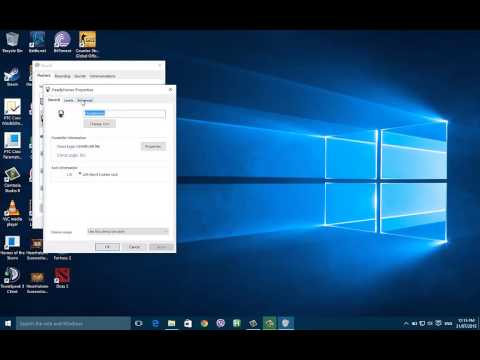Switch to the Advanced tab
This screenshot has height=360, width=480.
pos(85,100)
